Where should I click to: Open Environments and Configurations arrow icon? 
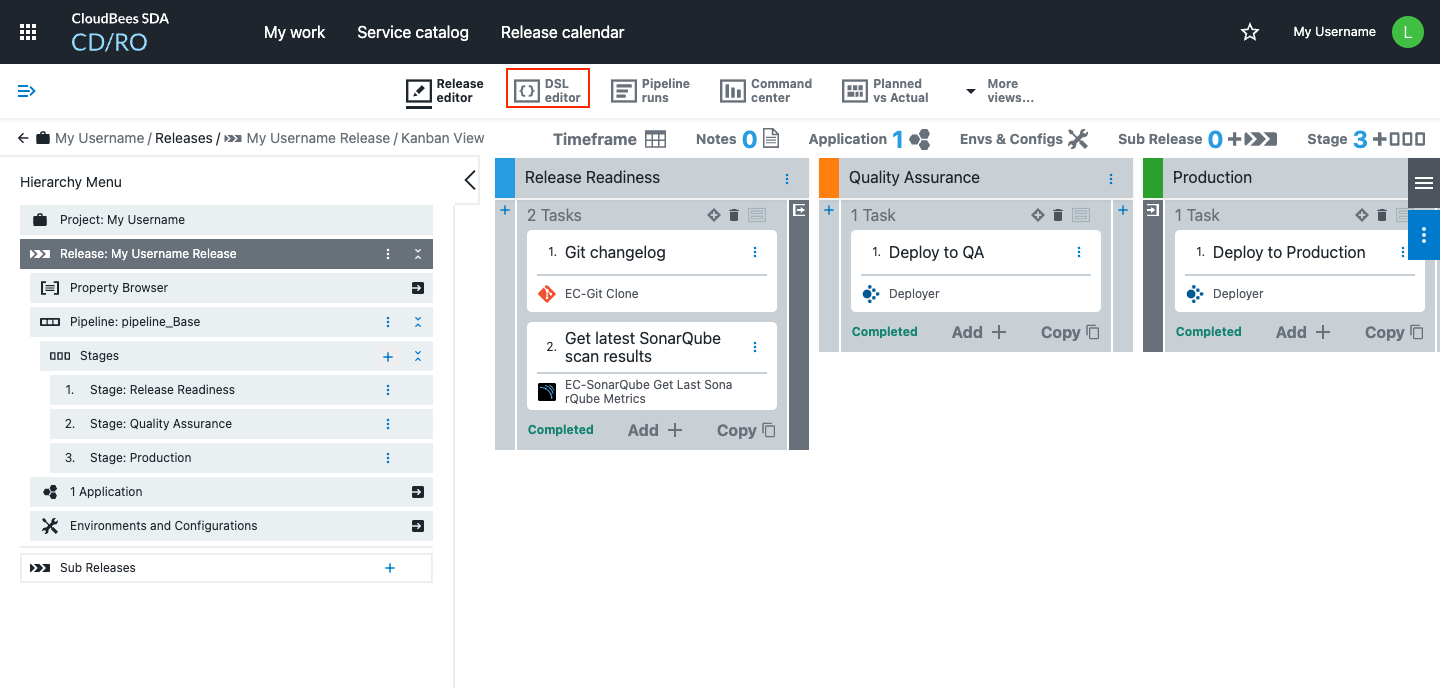(418, 526)
